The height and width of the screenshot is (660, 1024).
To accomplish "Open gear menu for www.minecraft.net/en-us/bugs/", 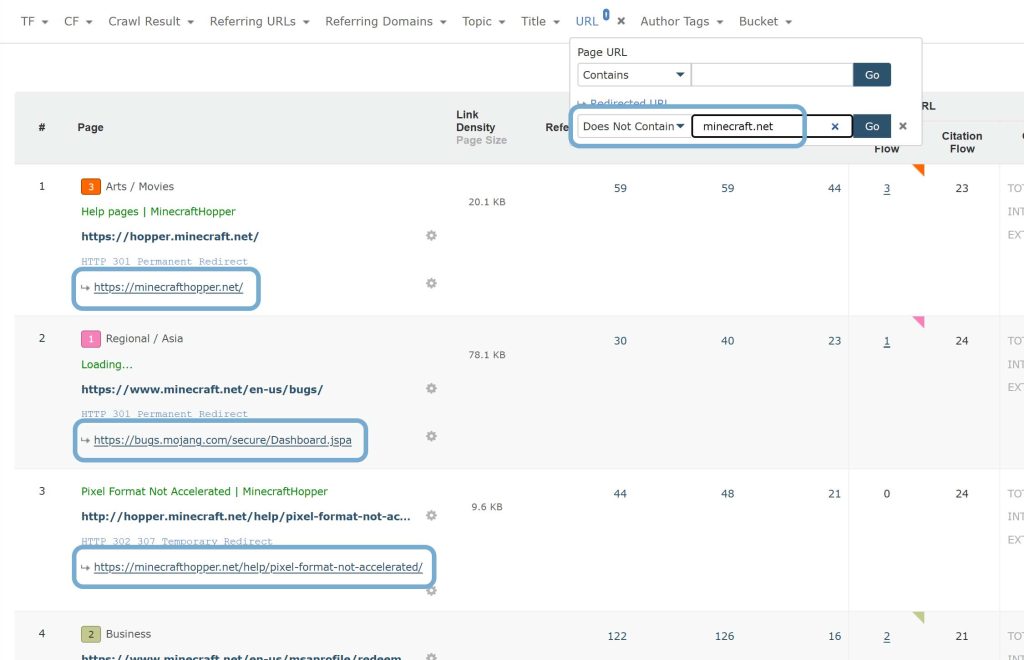I will [x=431, y=388].
